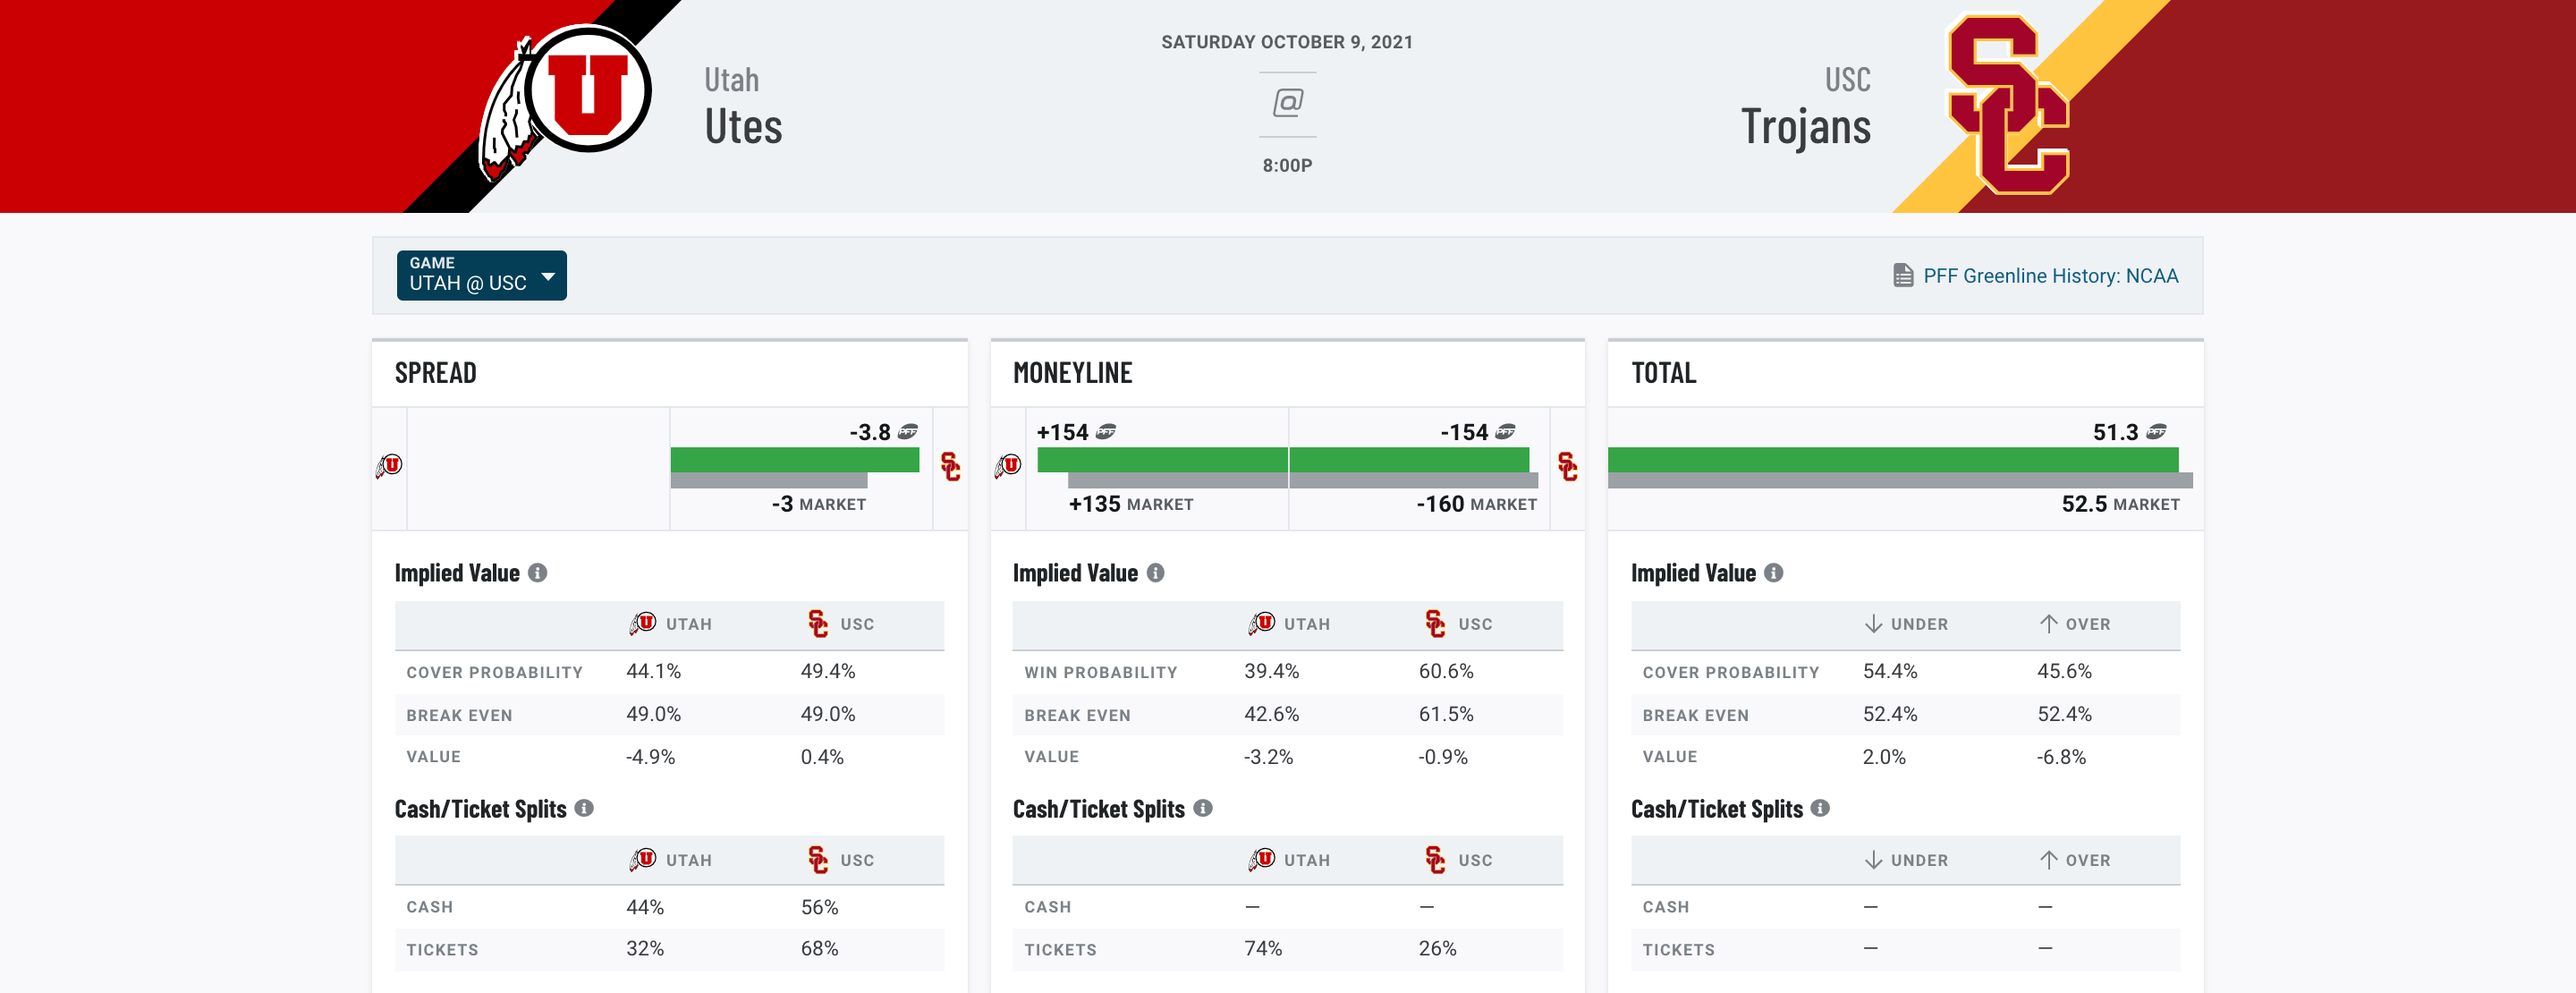This screenshot has width=2576, height=993.
Task: Click info icon beside Moneyline Cash/Ticket Splits
Action: (x=1203, y=808)
